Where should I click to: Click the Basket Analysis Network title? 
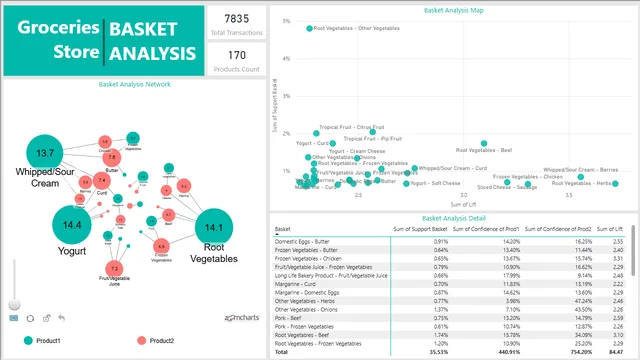pyautogui.click(x=135, y=84)
